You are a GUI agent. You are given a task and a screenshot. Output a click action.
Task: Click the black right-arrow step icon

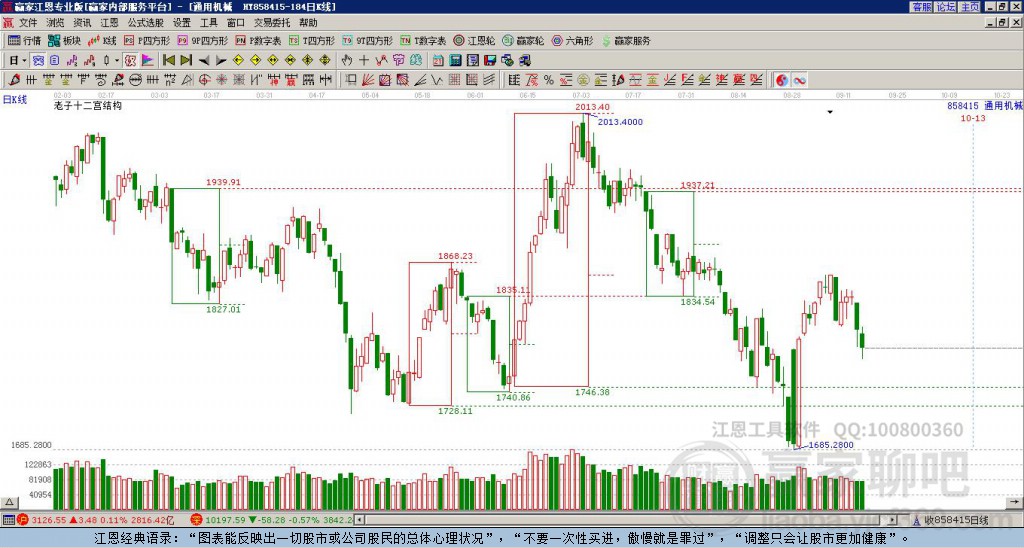click(221, 60)
